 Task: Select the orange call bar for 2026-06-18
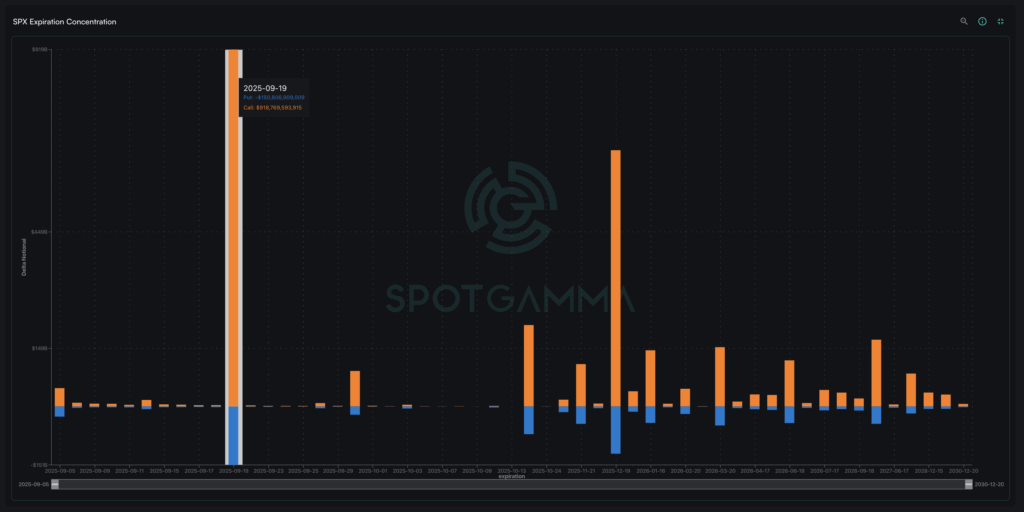[x=789, y=383]
